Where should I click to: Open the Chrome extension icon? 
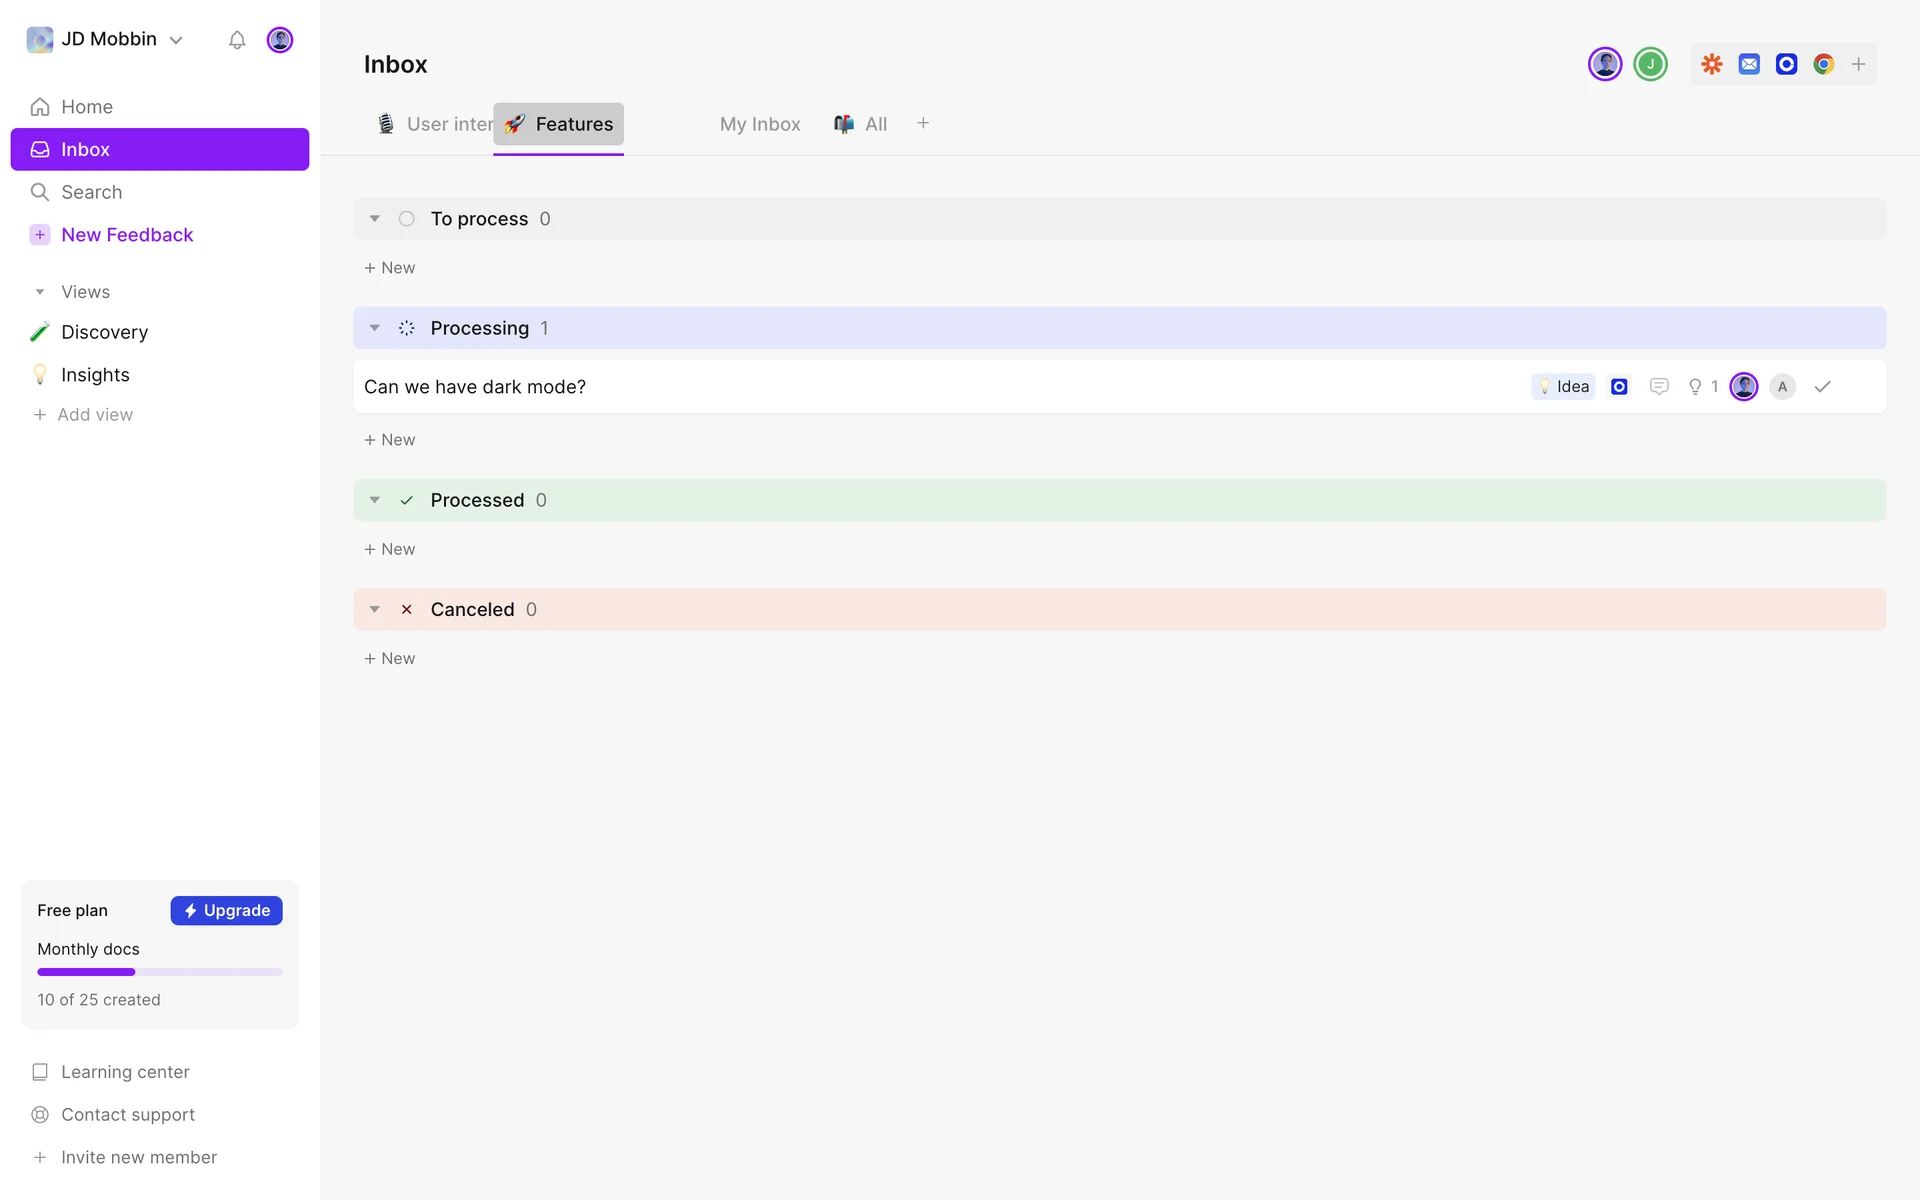coord(1823,64)
